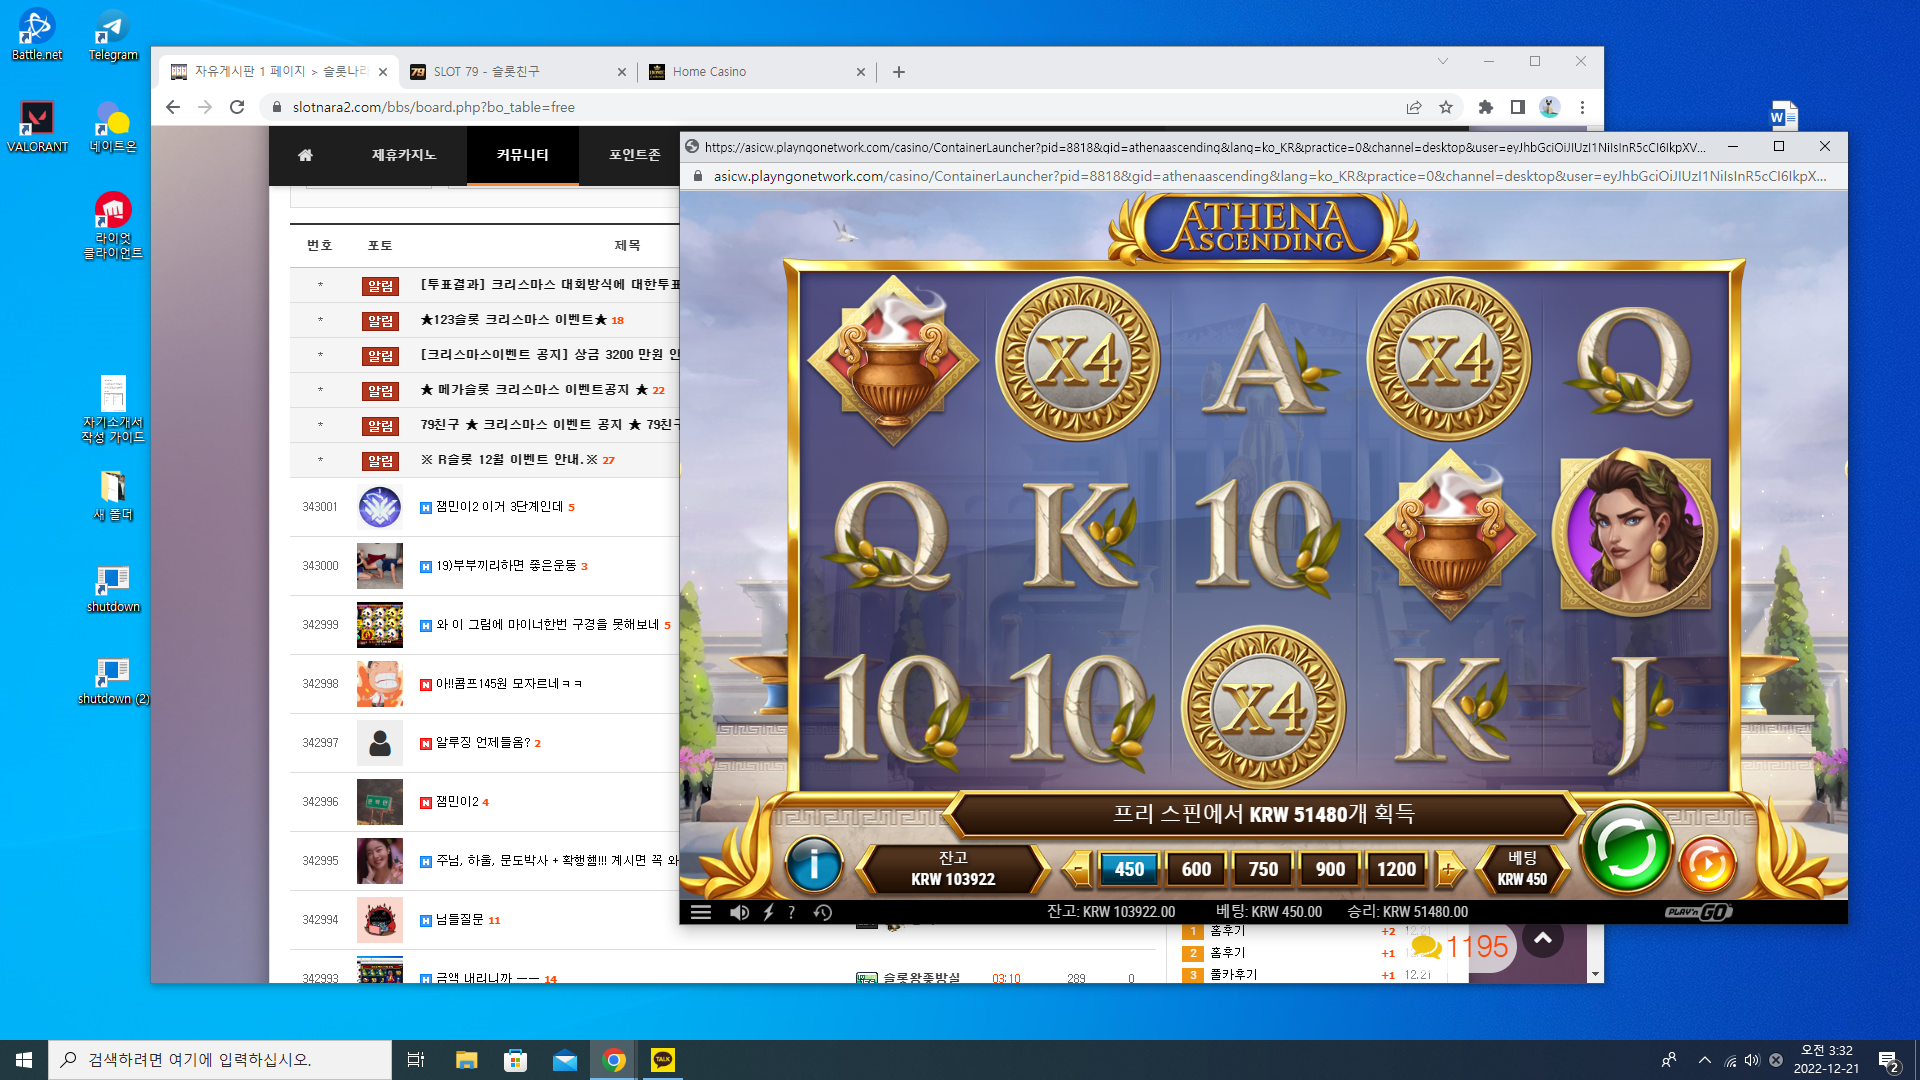Open the VALORANT desktop shortcut
This screenshot has height=1080, width=1920.
click(37, 127)
